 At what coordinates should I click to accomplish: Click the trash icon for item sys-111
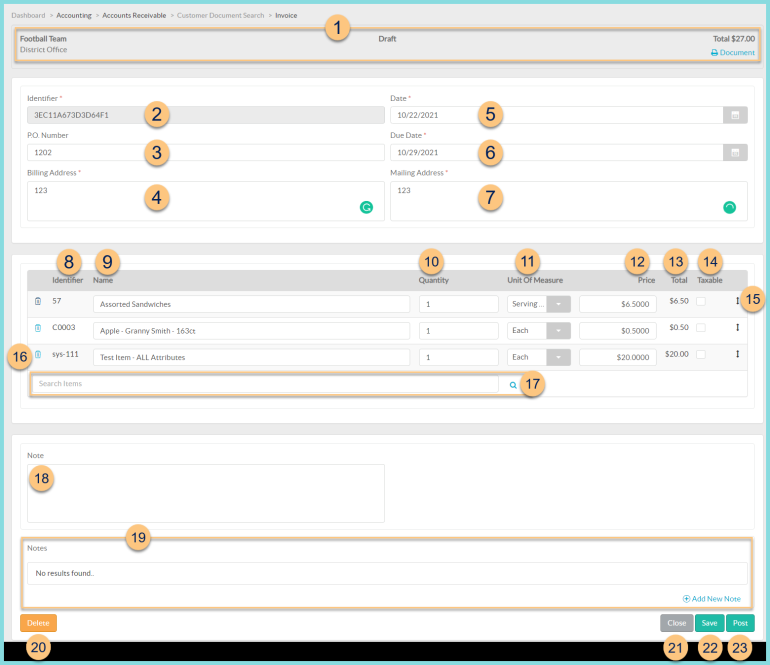(x=38, y=354)
